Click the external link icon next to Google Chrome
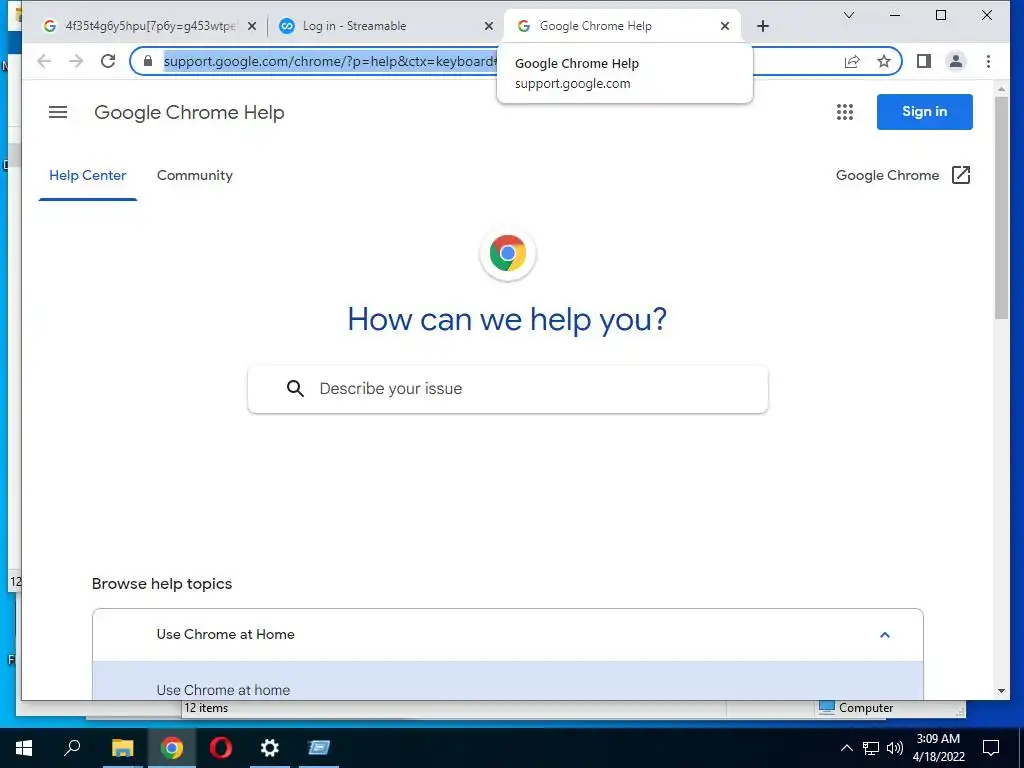Image resolution: width=1024 pixels, height=768 pixels. pos(961,175)
